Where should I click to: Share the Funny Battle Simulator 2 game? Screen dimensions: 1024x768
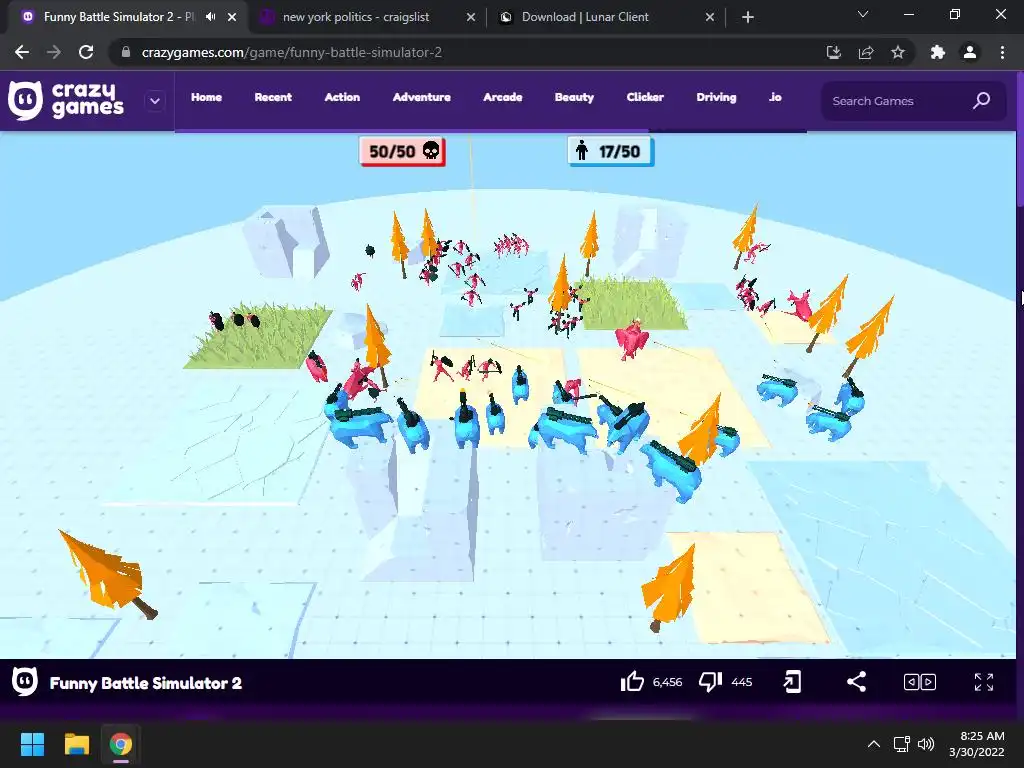(x=856, y=682)
